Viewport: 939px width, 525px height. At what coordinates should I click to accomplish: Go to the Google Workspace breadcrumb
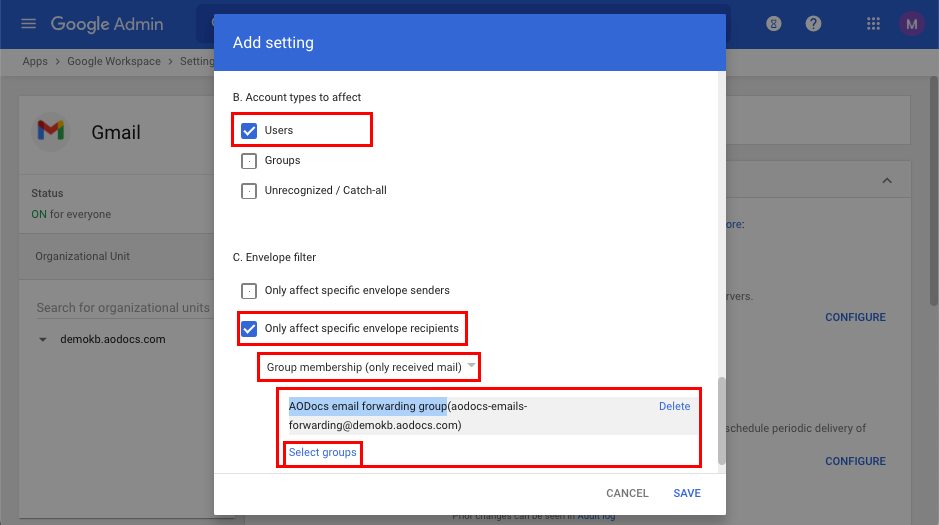click(x=114, y=61)
